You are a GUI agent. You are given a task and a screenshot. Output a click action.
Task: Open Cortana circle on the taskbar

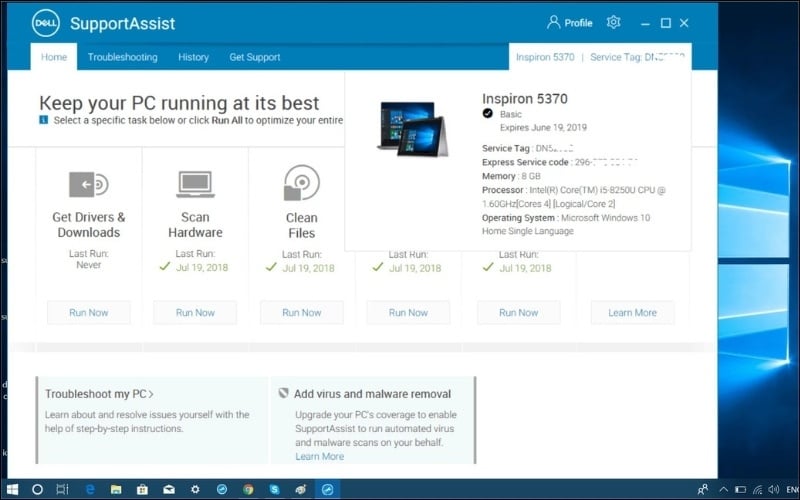[37, 490]
